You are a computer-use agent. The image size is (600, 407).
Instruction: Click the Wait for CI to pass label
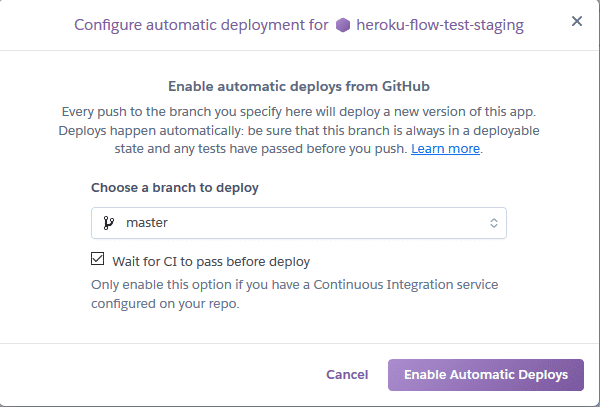coord(211,262)
